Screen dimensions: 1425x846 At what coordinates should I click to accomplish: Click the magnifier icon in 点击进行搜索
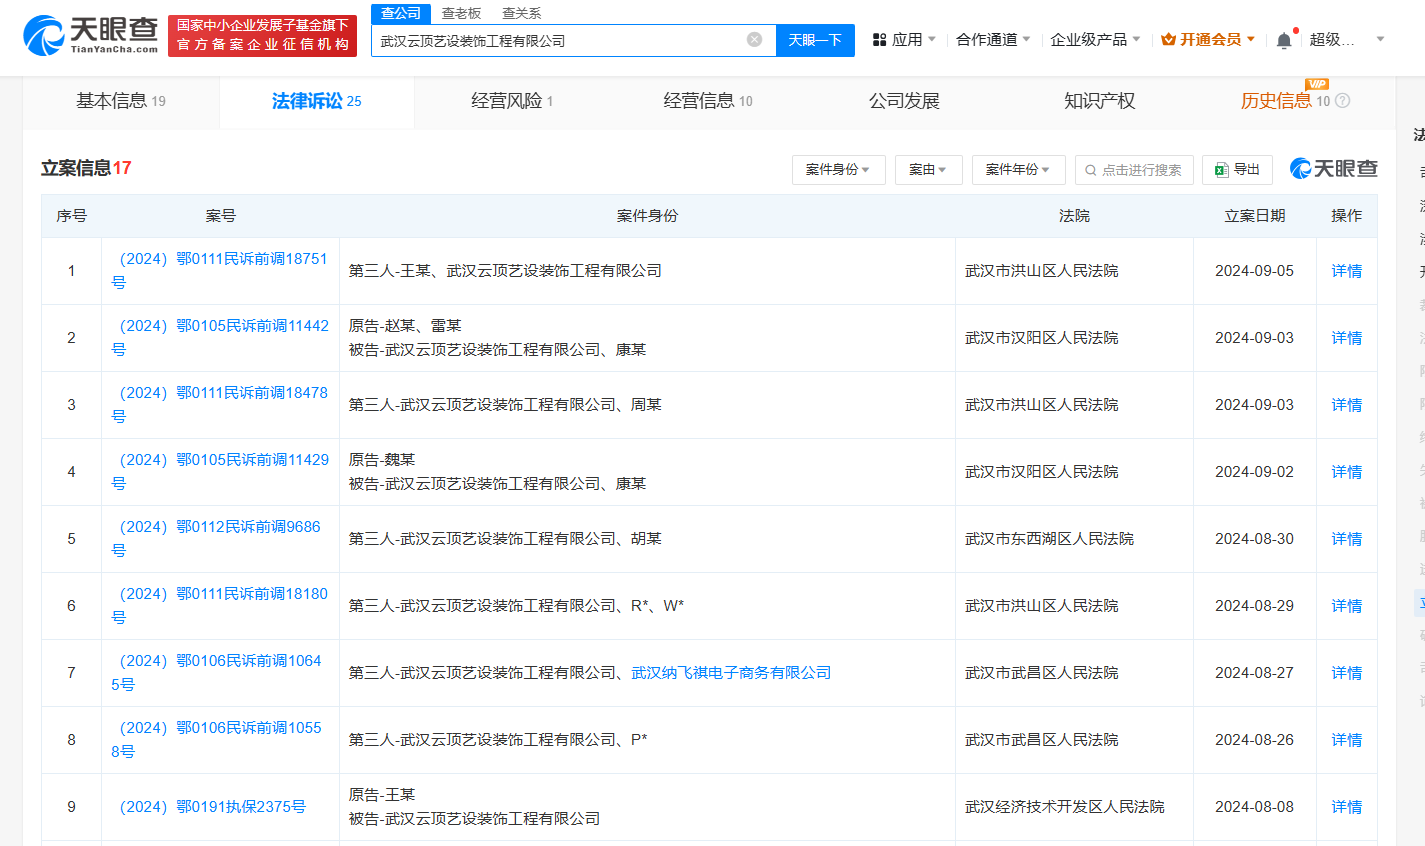[x=1090, y=170]
